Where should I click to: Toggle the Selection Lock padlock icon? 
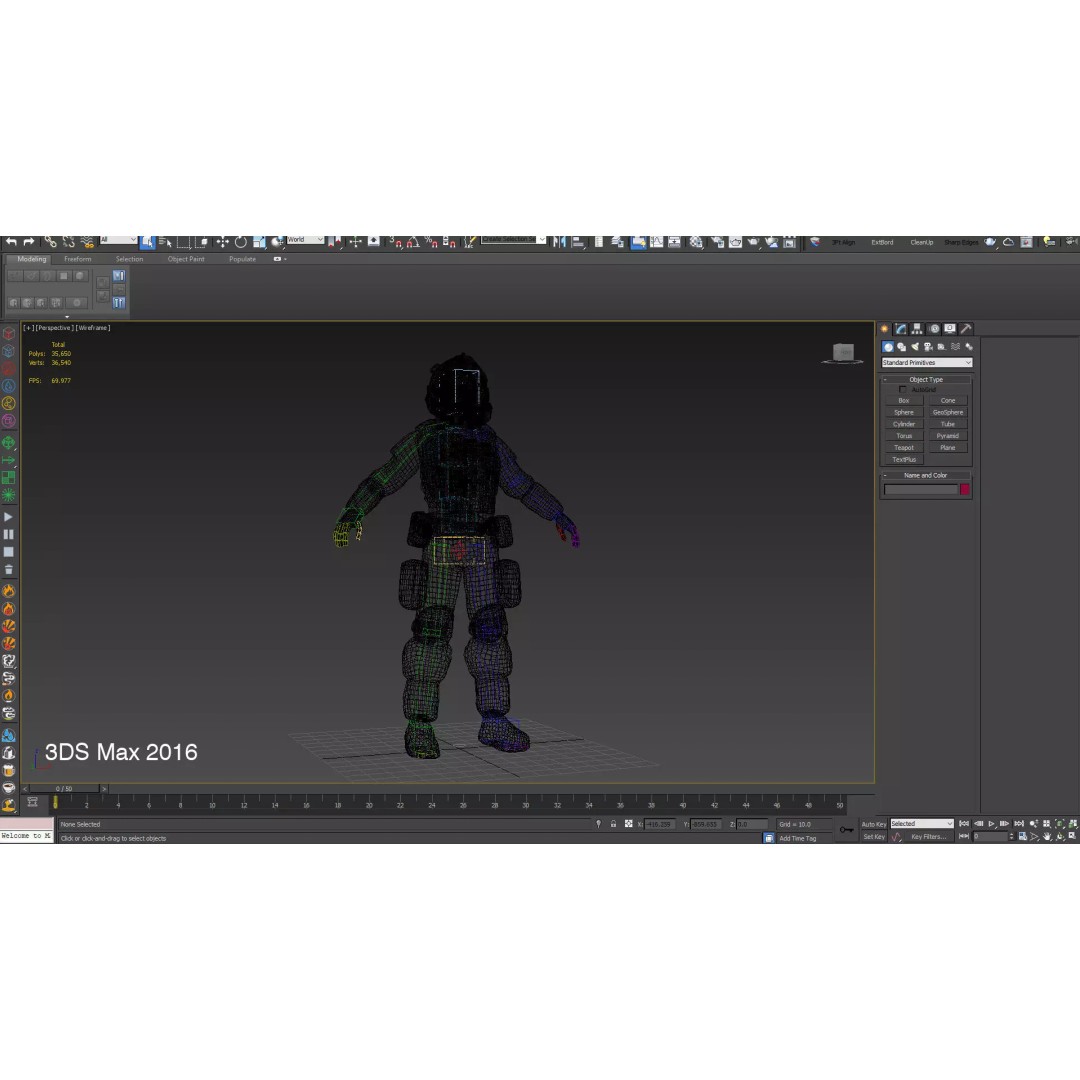click(613, 824)
